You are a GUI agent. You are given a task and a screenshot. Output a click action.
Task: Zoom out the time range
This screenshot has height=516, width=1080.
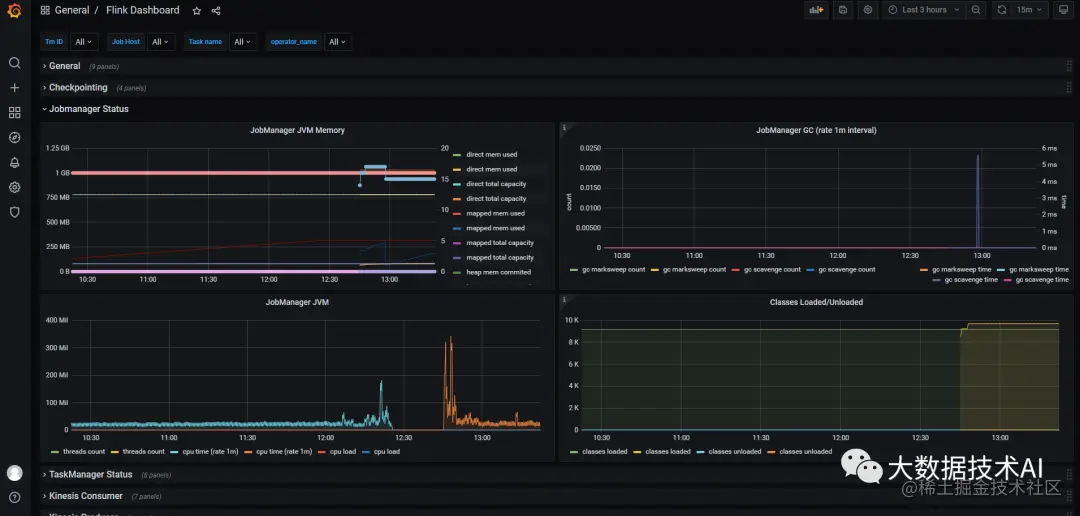point(976,10)
